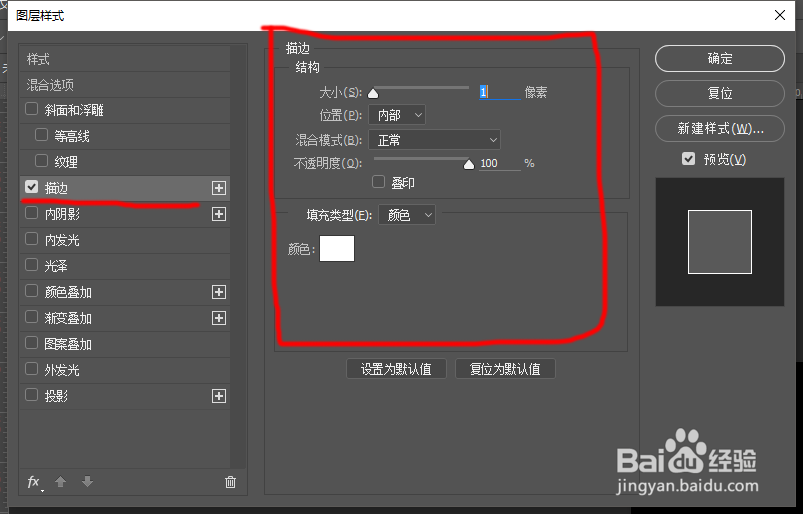Toggle the 预览 checkbox
Viewport: 803px width, 514px height.
[689, 159]
